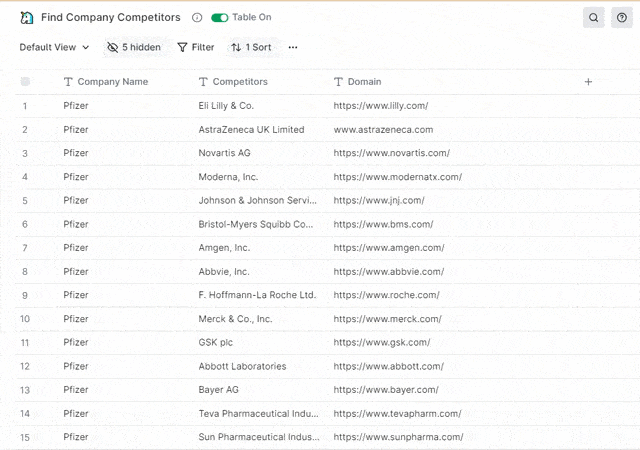The image size is (640, 450).
Task: Click the https://www.tevapharm.com/ domain cell
Action: click(397, 414)
